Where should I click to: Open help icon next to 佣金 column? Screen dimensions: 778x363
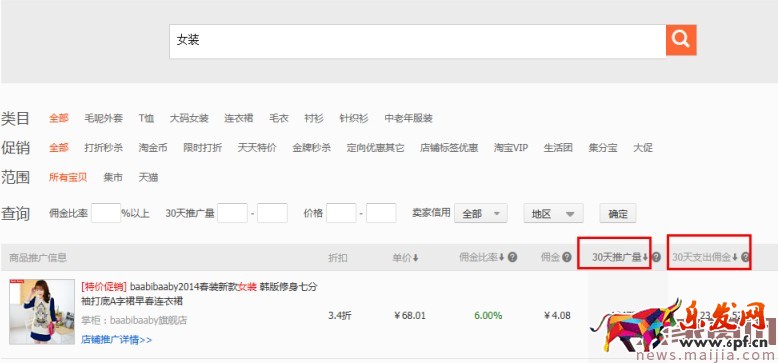567,257
